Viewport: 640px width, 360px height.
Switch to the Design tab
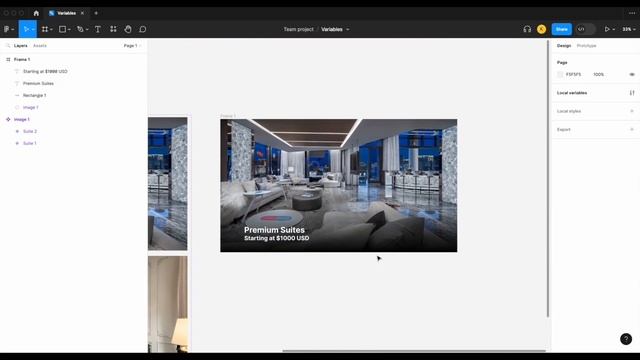[564, 46]
